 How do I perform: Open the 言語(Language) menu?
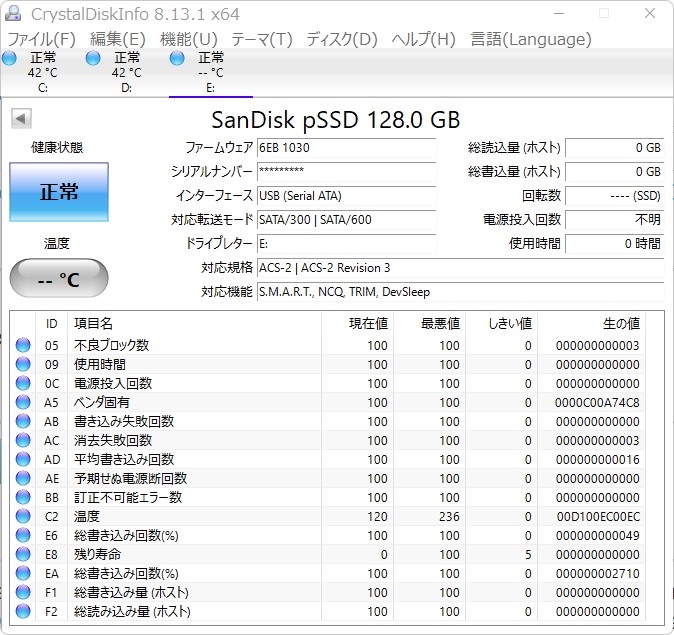coord(530,39)
